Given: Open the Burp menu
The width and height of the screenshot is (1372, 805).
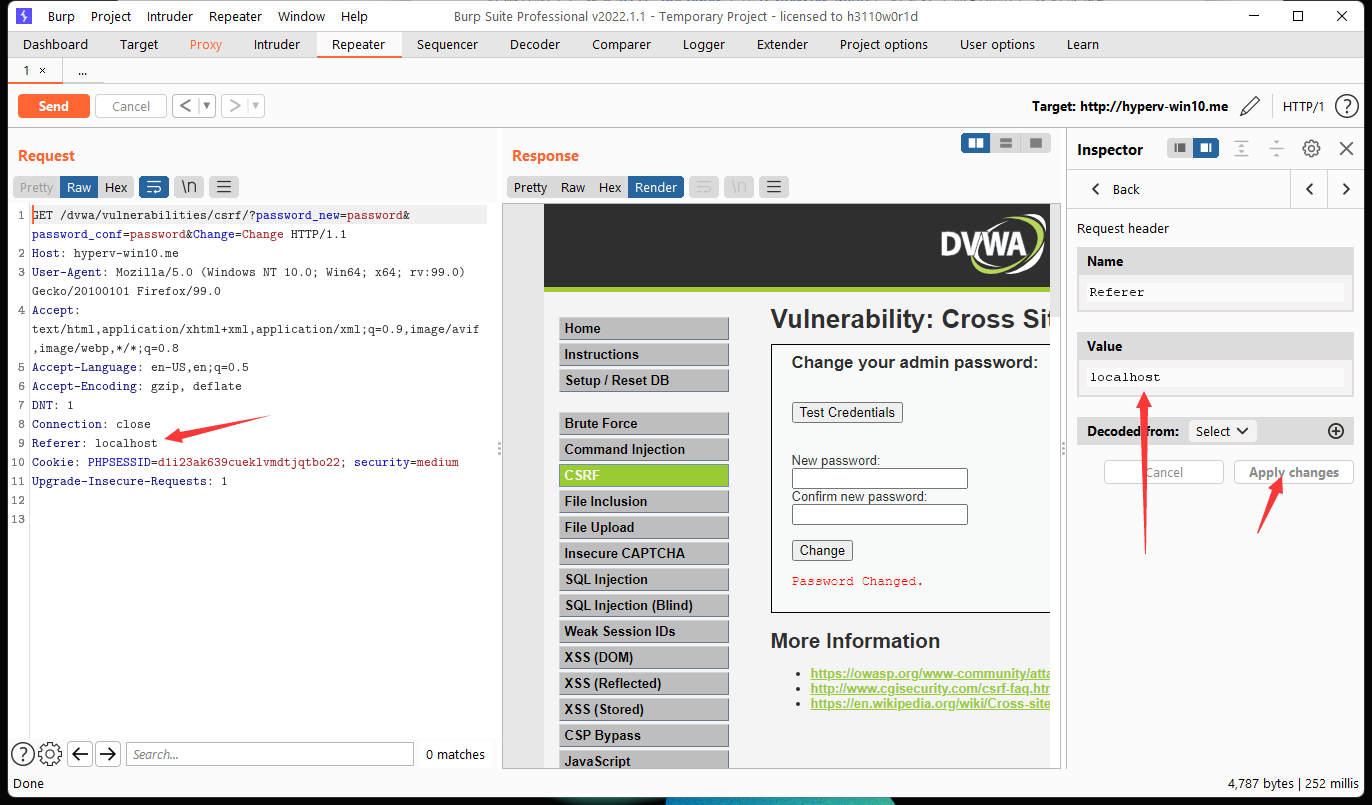Looking at the screenshot, I should coord(61,16).
